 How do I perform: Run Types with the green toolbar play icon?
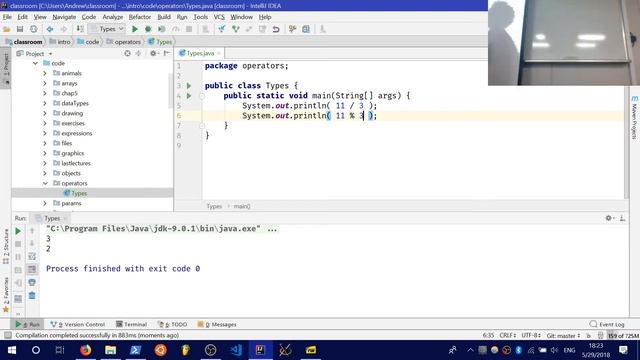(x=135, y=29)
